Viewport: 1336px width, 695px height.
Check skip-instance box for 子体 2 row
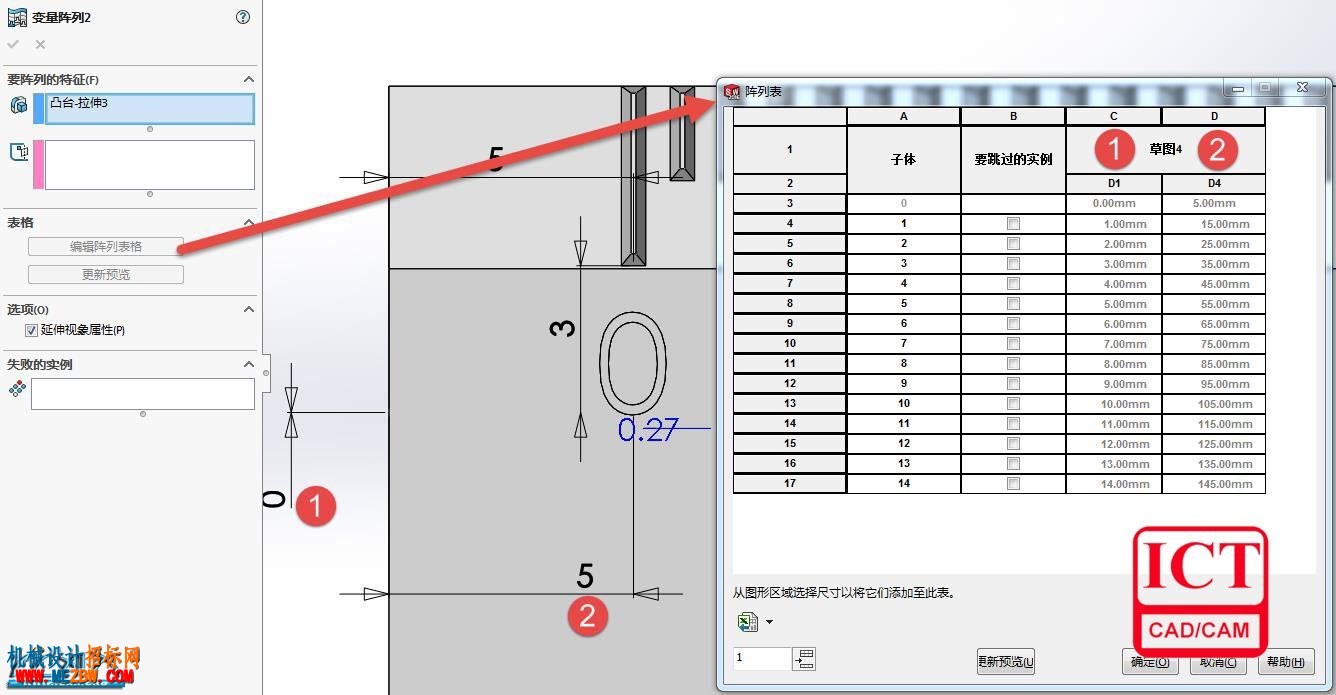click(x=1013, y=244)
